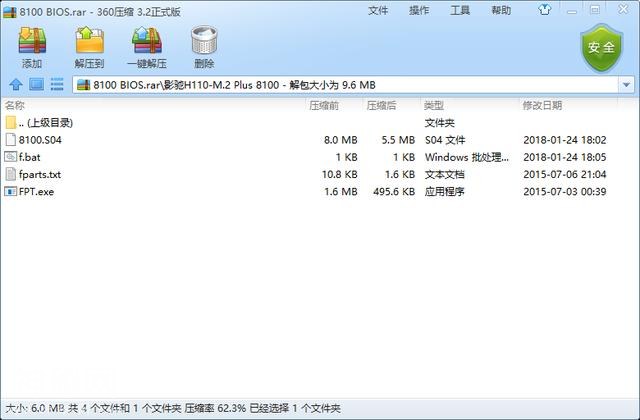Select the FPT.exe application file
Screen dimensions: 640x420
point(35,191)
